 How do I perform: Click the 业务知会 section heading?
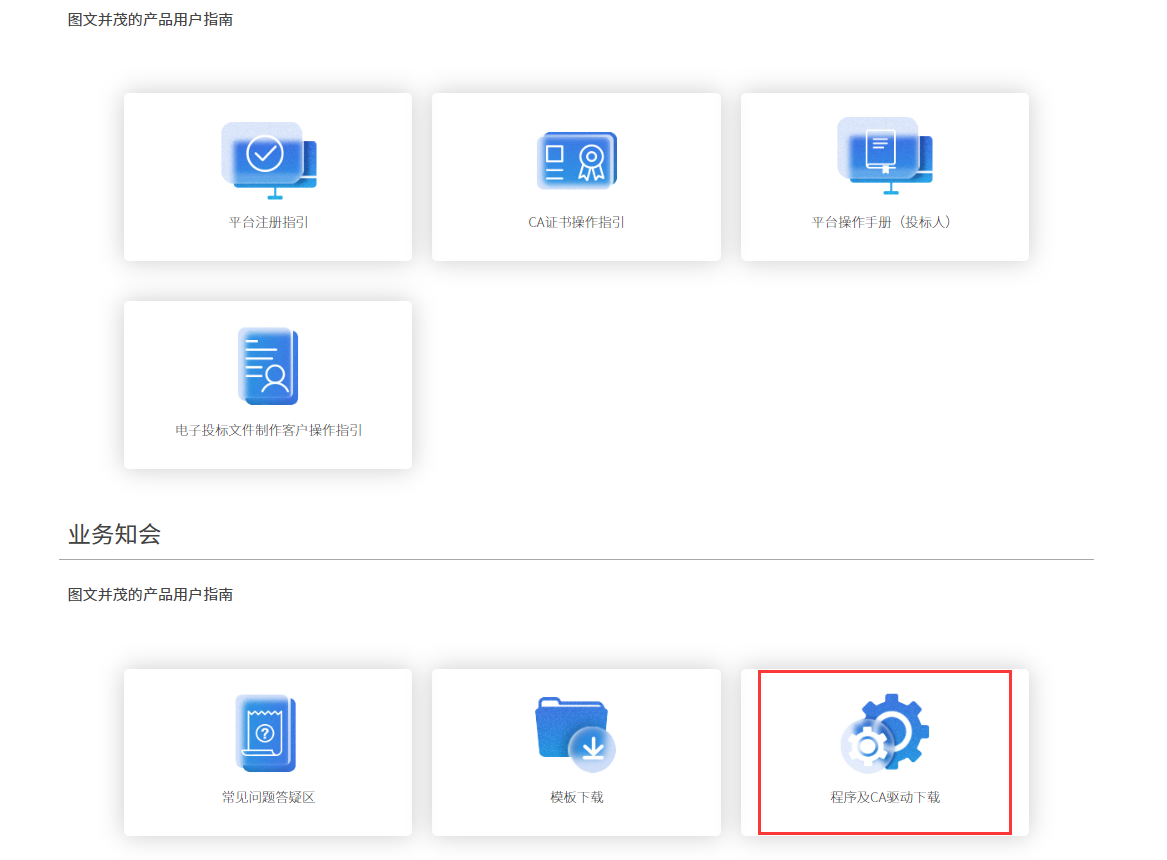pos(114,534)
